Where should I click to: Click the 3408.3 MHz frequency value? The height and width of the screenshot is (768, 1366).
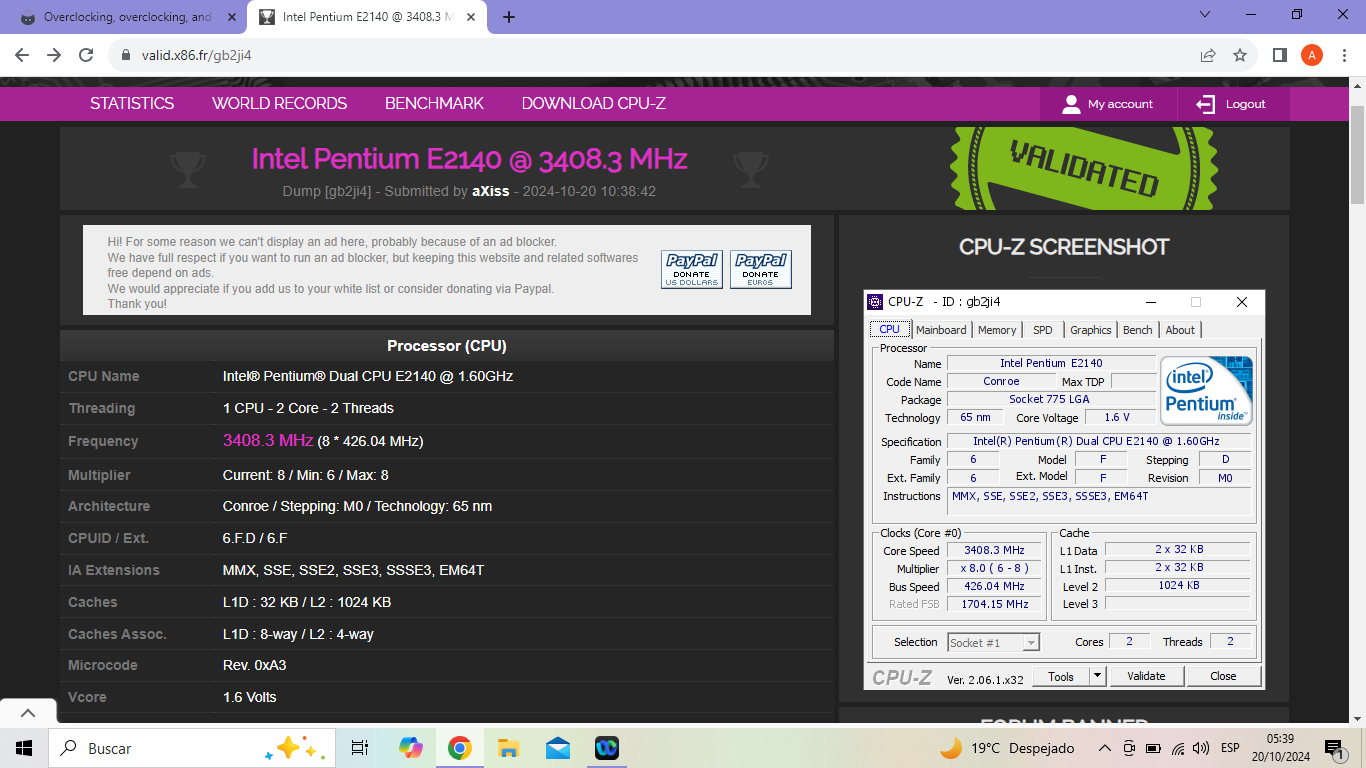[268, 440]
